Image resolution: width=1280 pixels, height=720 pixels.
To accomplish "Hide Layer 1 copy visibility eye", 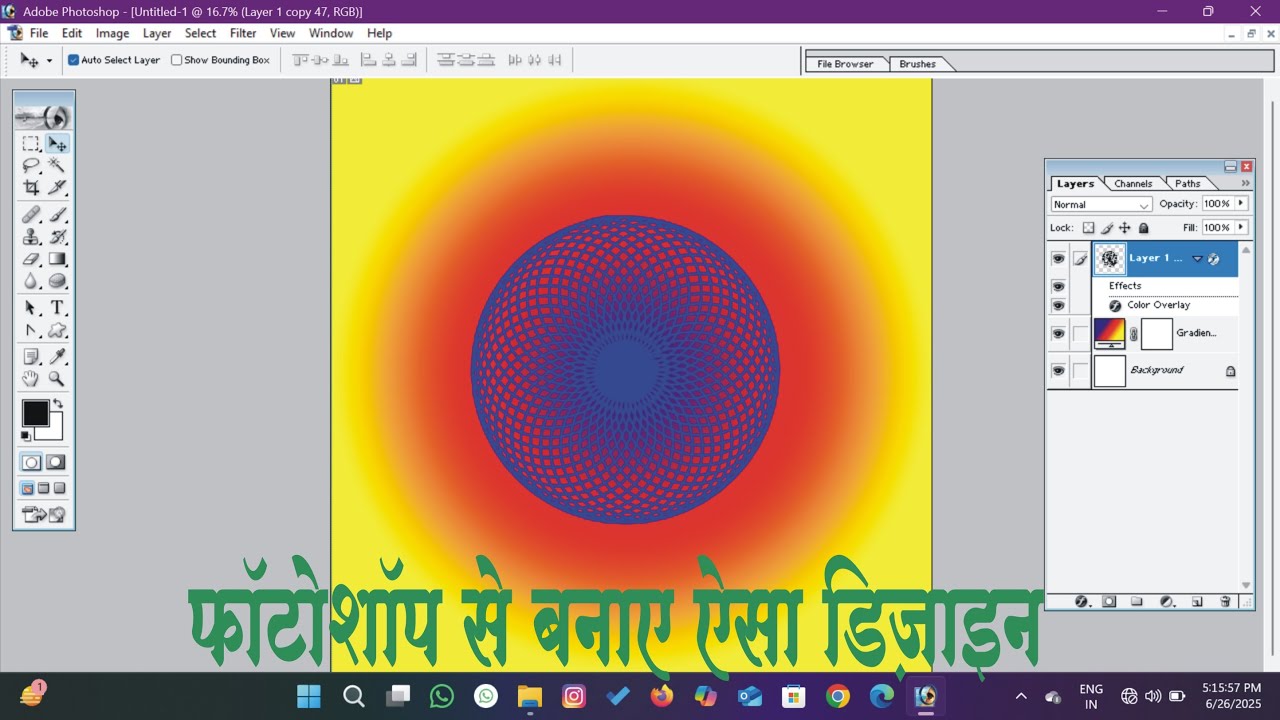I will click(1058, 259).
